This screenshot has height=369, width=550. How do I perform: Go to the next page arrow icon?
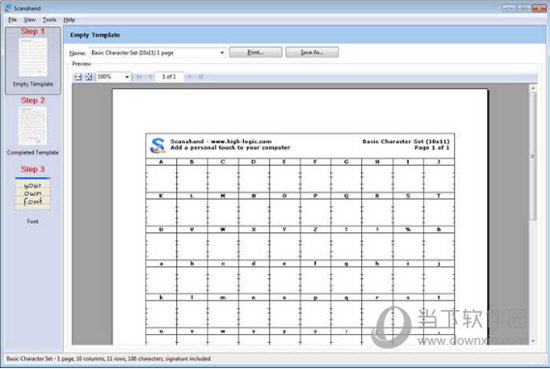[189, 77]
